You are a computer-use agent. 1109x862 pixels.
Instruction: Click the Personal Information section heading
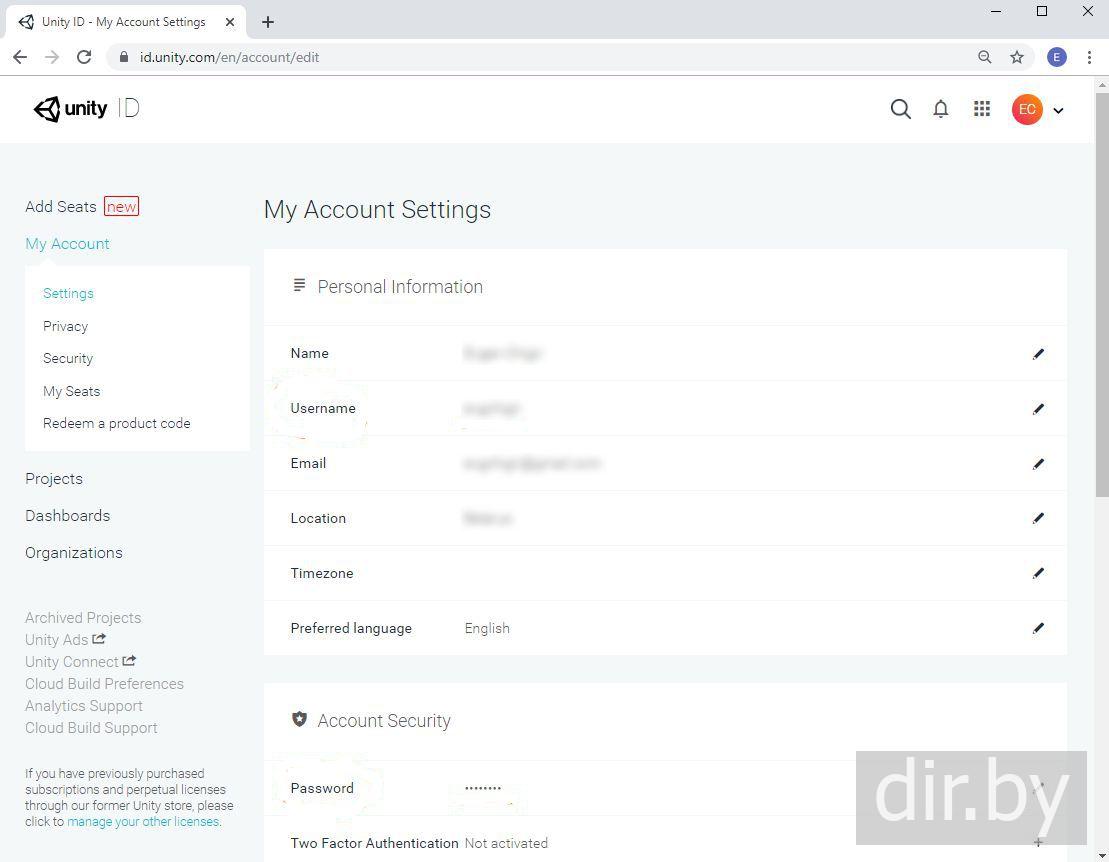pyautogui.click(x=400, y=287)
